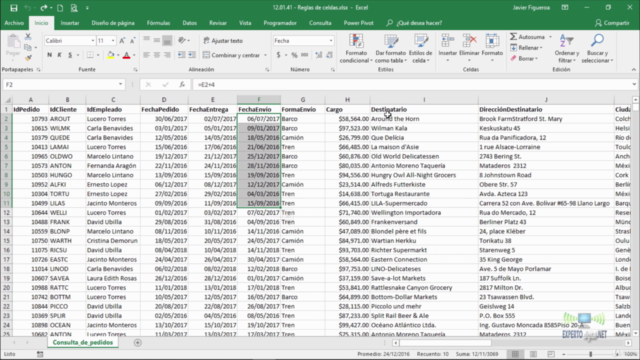
Task: Click the Borrar button
Action: coord(524,58)
